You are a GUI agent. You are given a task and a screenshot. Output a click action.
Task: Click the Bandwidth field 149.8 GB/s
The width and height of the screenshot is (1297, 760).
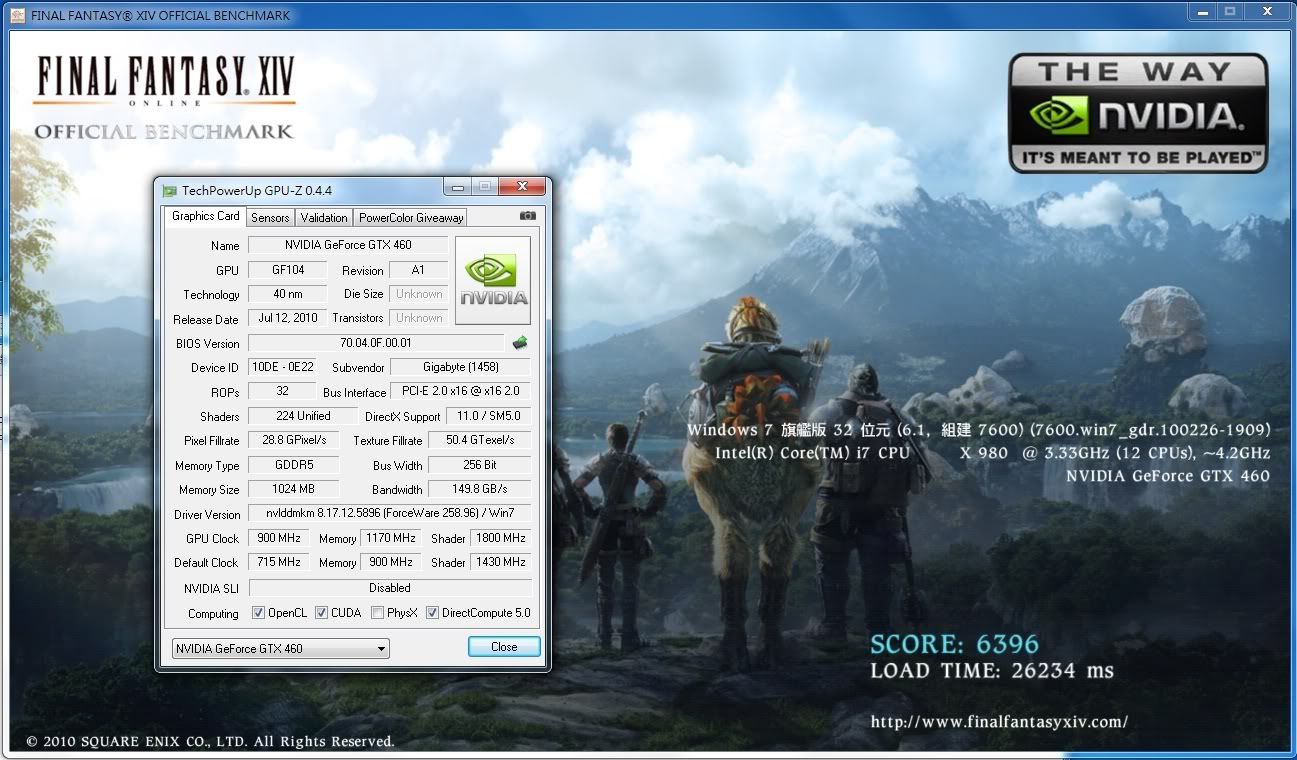[x=479, y=489]
